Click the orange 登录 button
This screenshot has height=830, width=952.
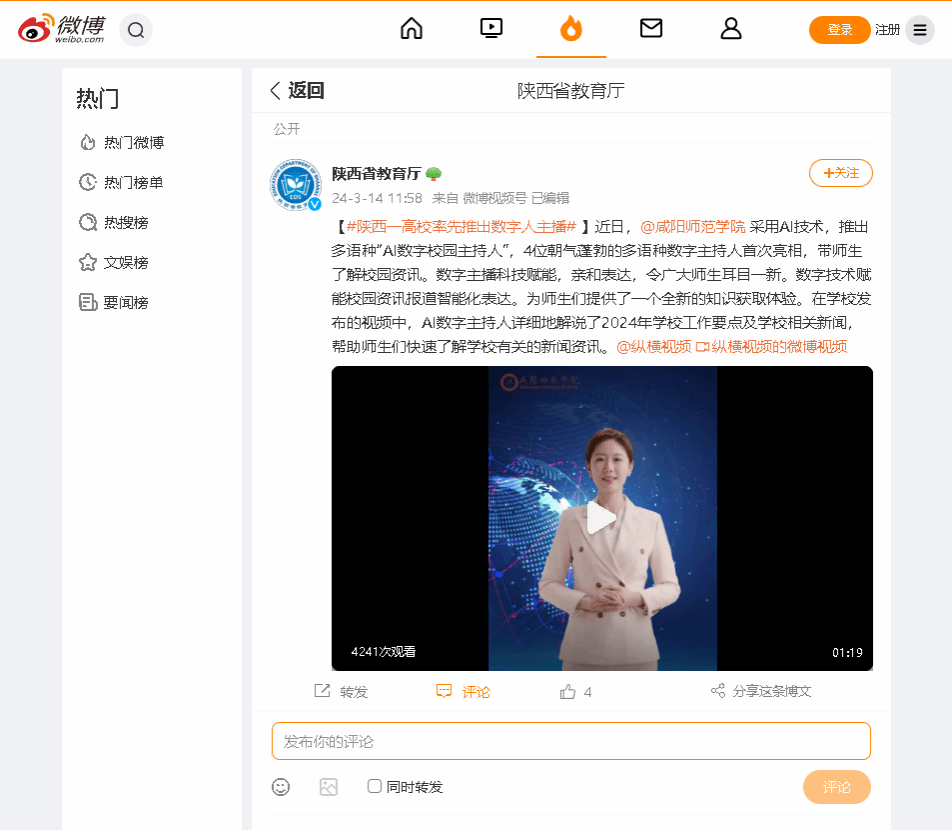[839, 30]
